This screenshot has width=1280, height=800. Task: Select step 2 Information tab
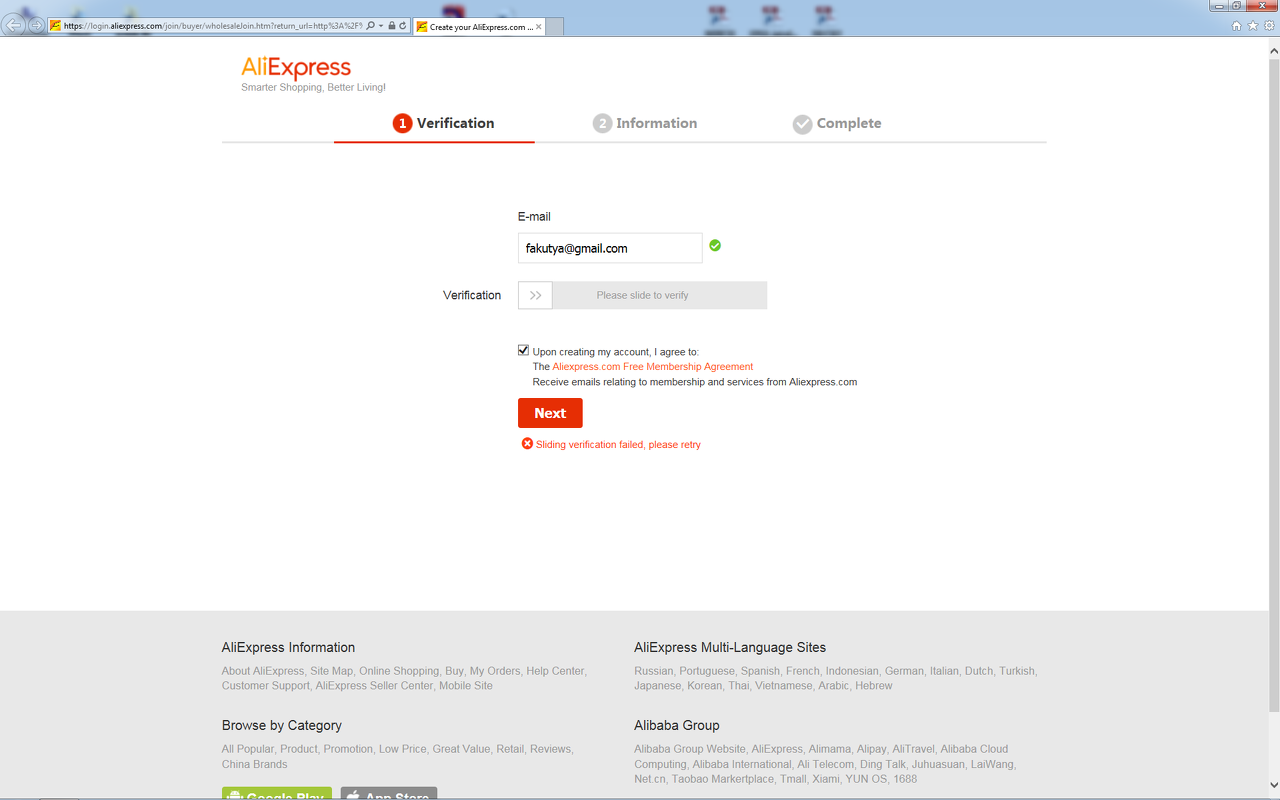(645, 123)
